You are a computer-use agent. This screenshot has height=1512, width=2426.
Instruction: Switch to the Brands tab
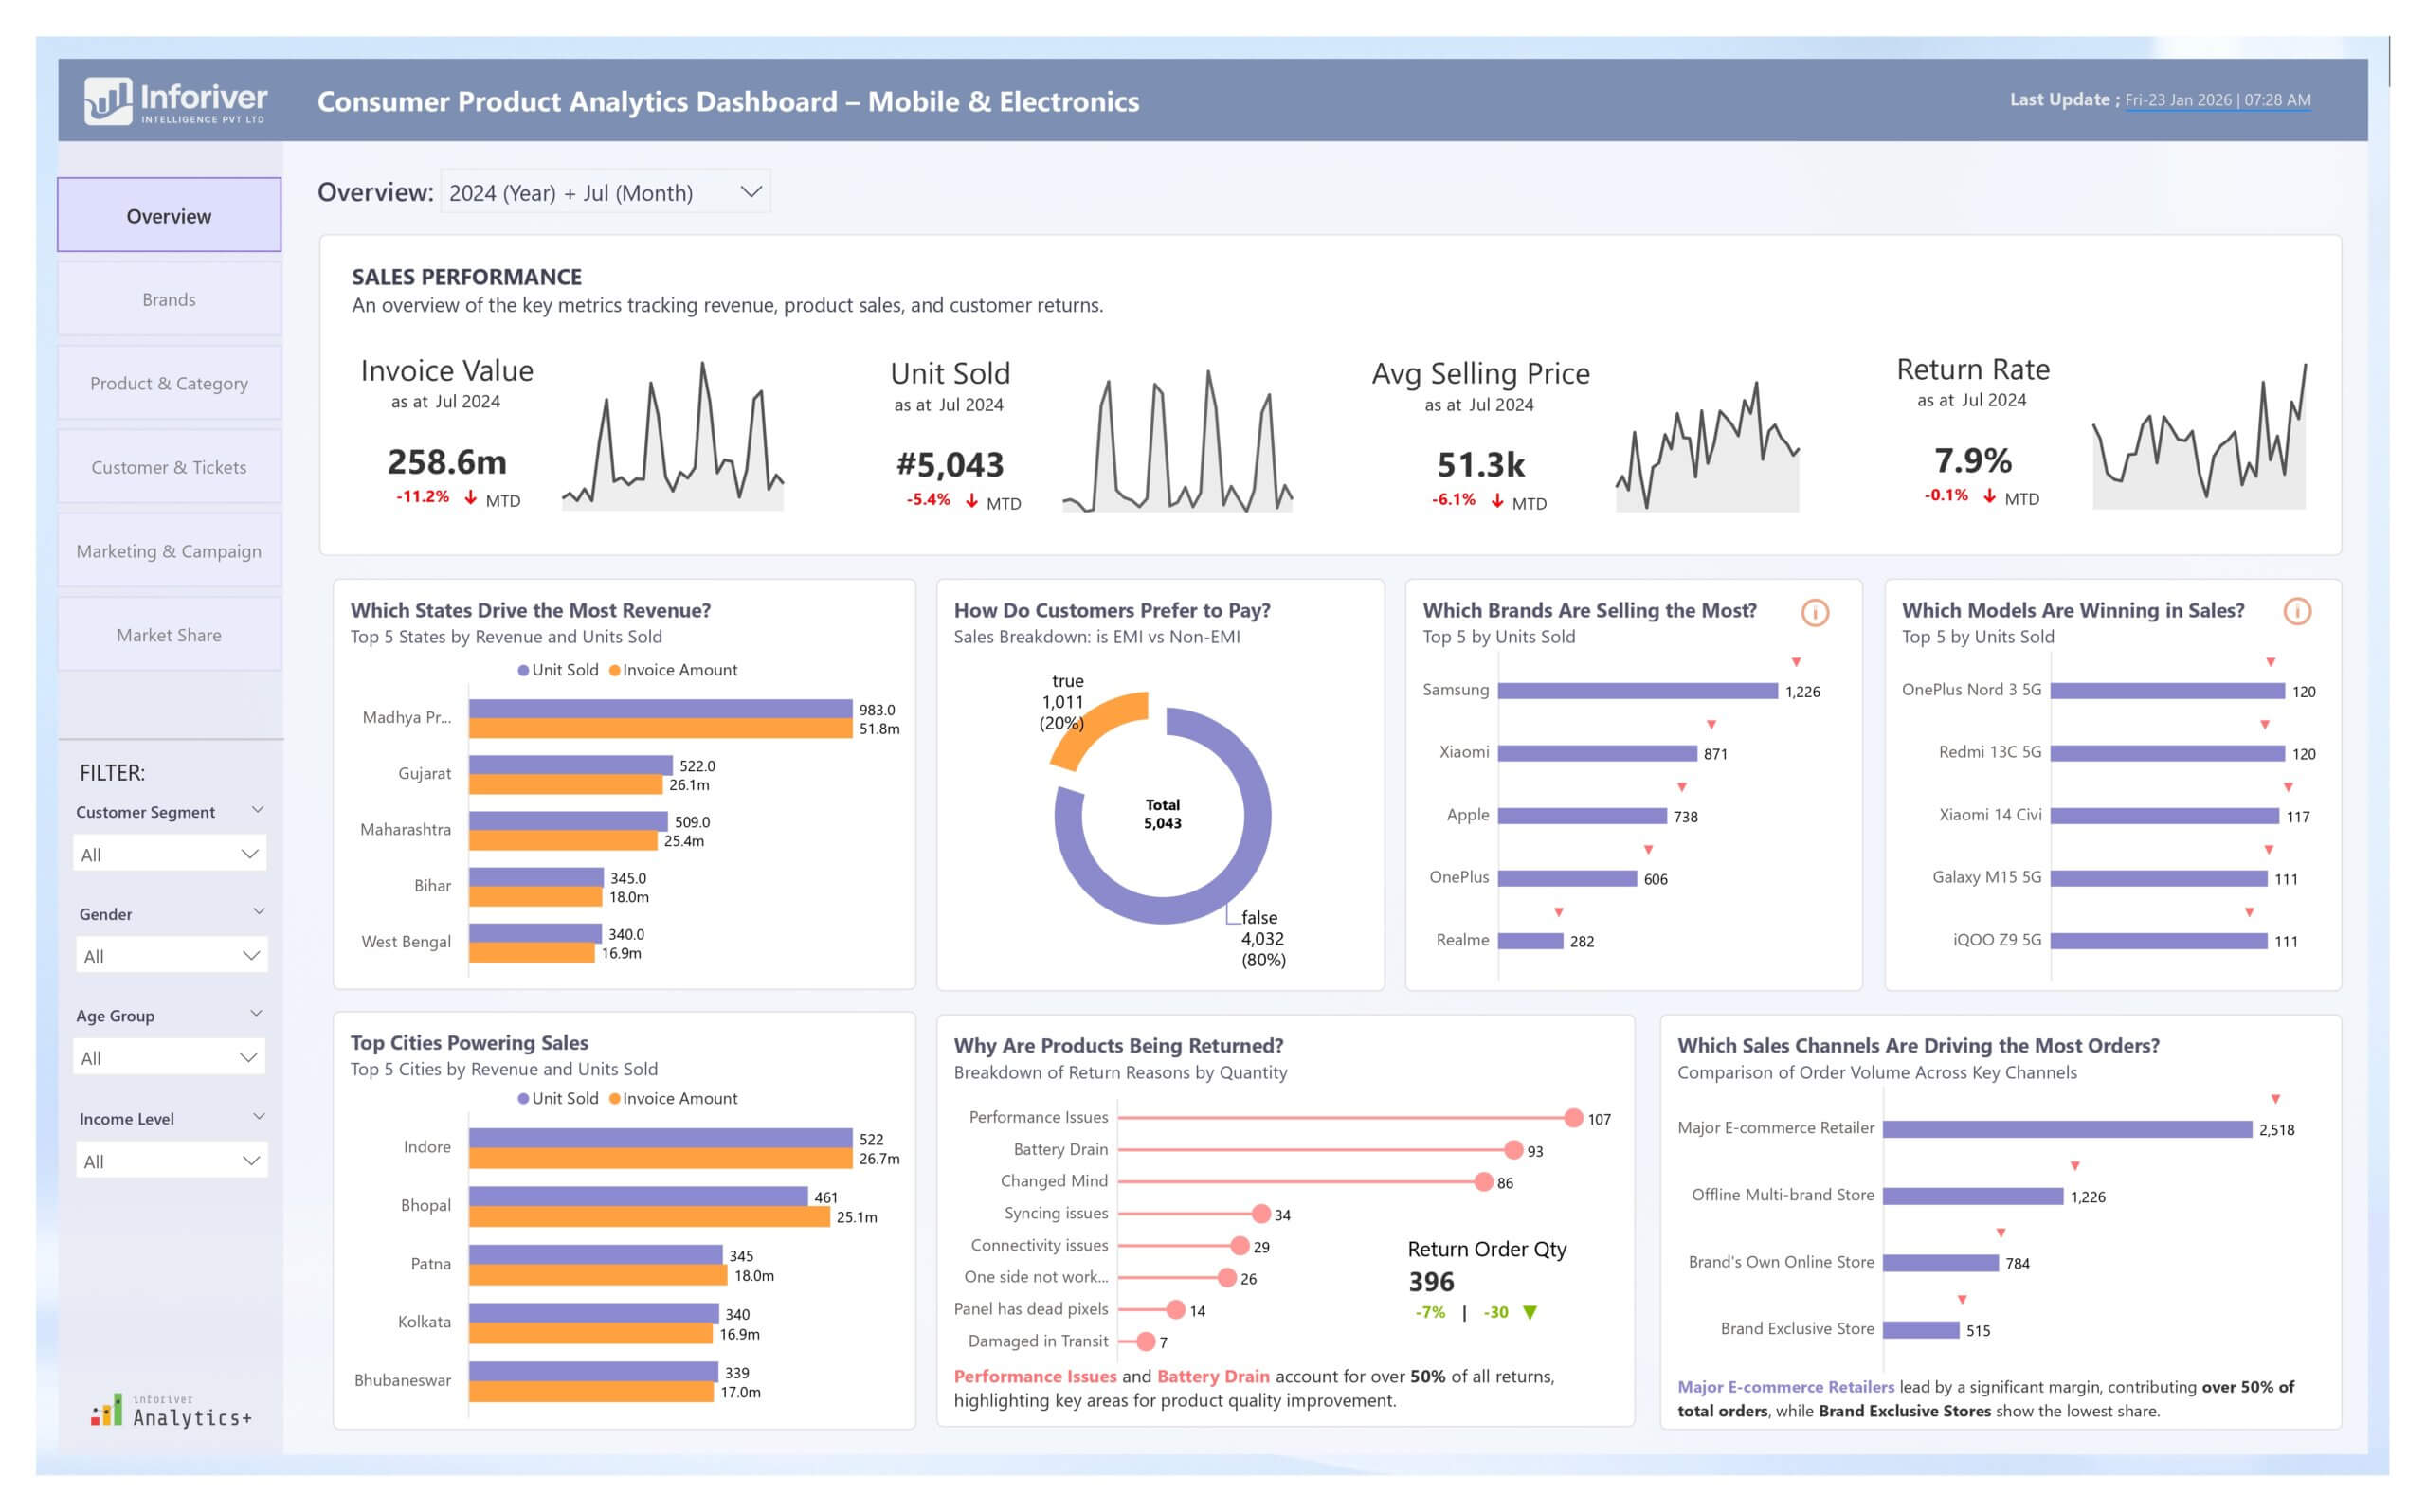169,299
